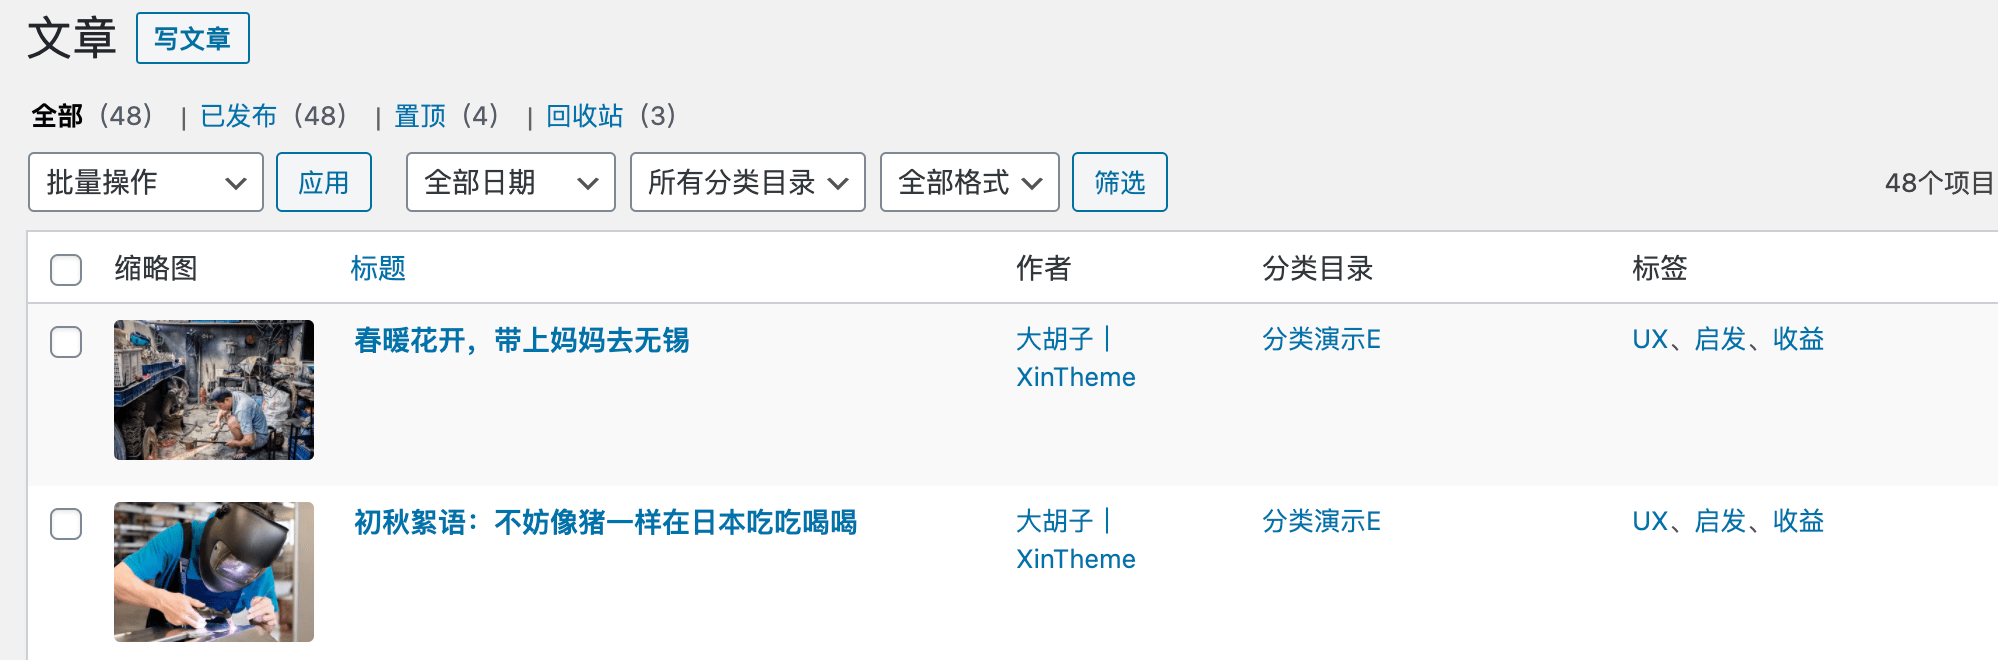Open the 所有分类目录 category dropdown
The image size is (1998, 660).
pos(747,182)
